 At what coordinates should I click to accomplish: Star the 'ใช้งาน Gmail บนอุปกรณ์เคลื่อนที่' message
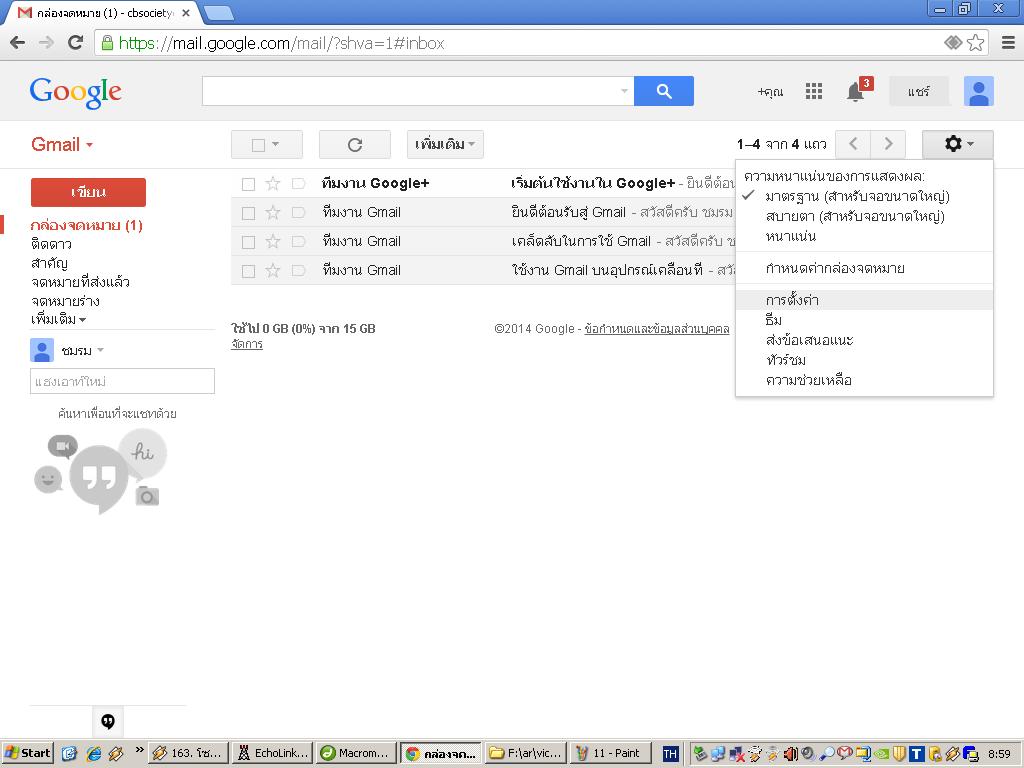pos(273,270)
